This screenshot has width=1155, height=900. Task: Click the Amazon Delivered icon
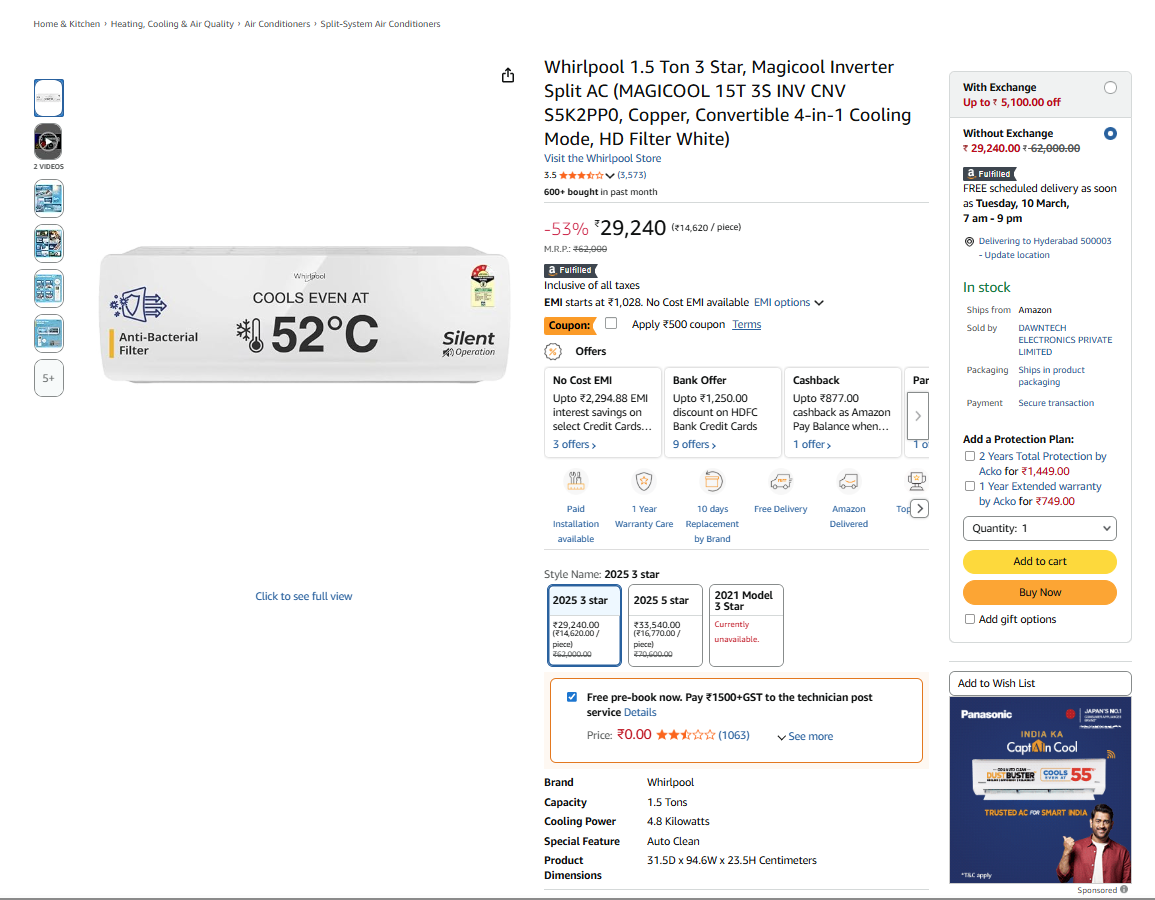pos(848,482)
